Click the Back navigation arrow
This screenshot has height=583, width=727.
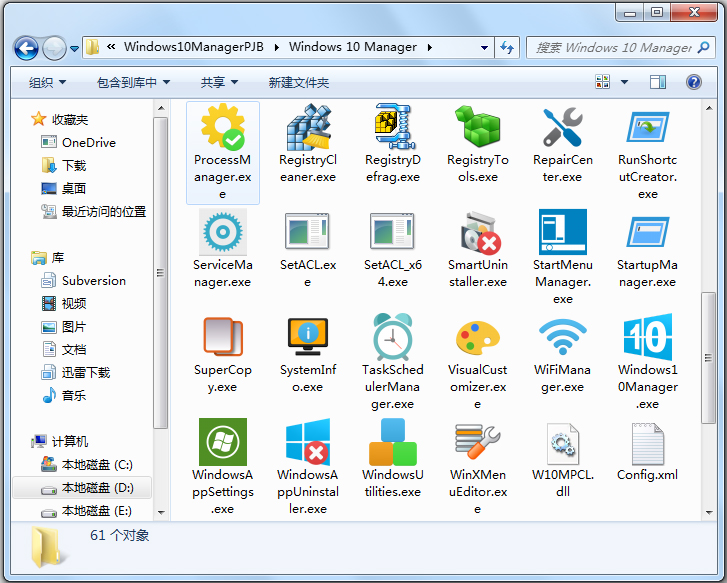(26, 48)
